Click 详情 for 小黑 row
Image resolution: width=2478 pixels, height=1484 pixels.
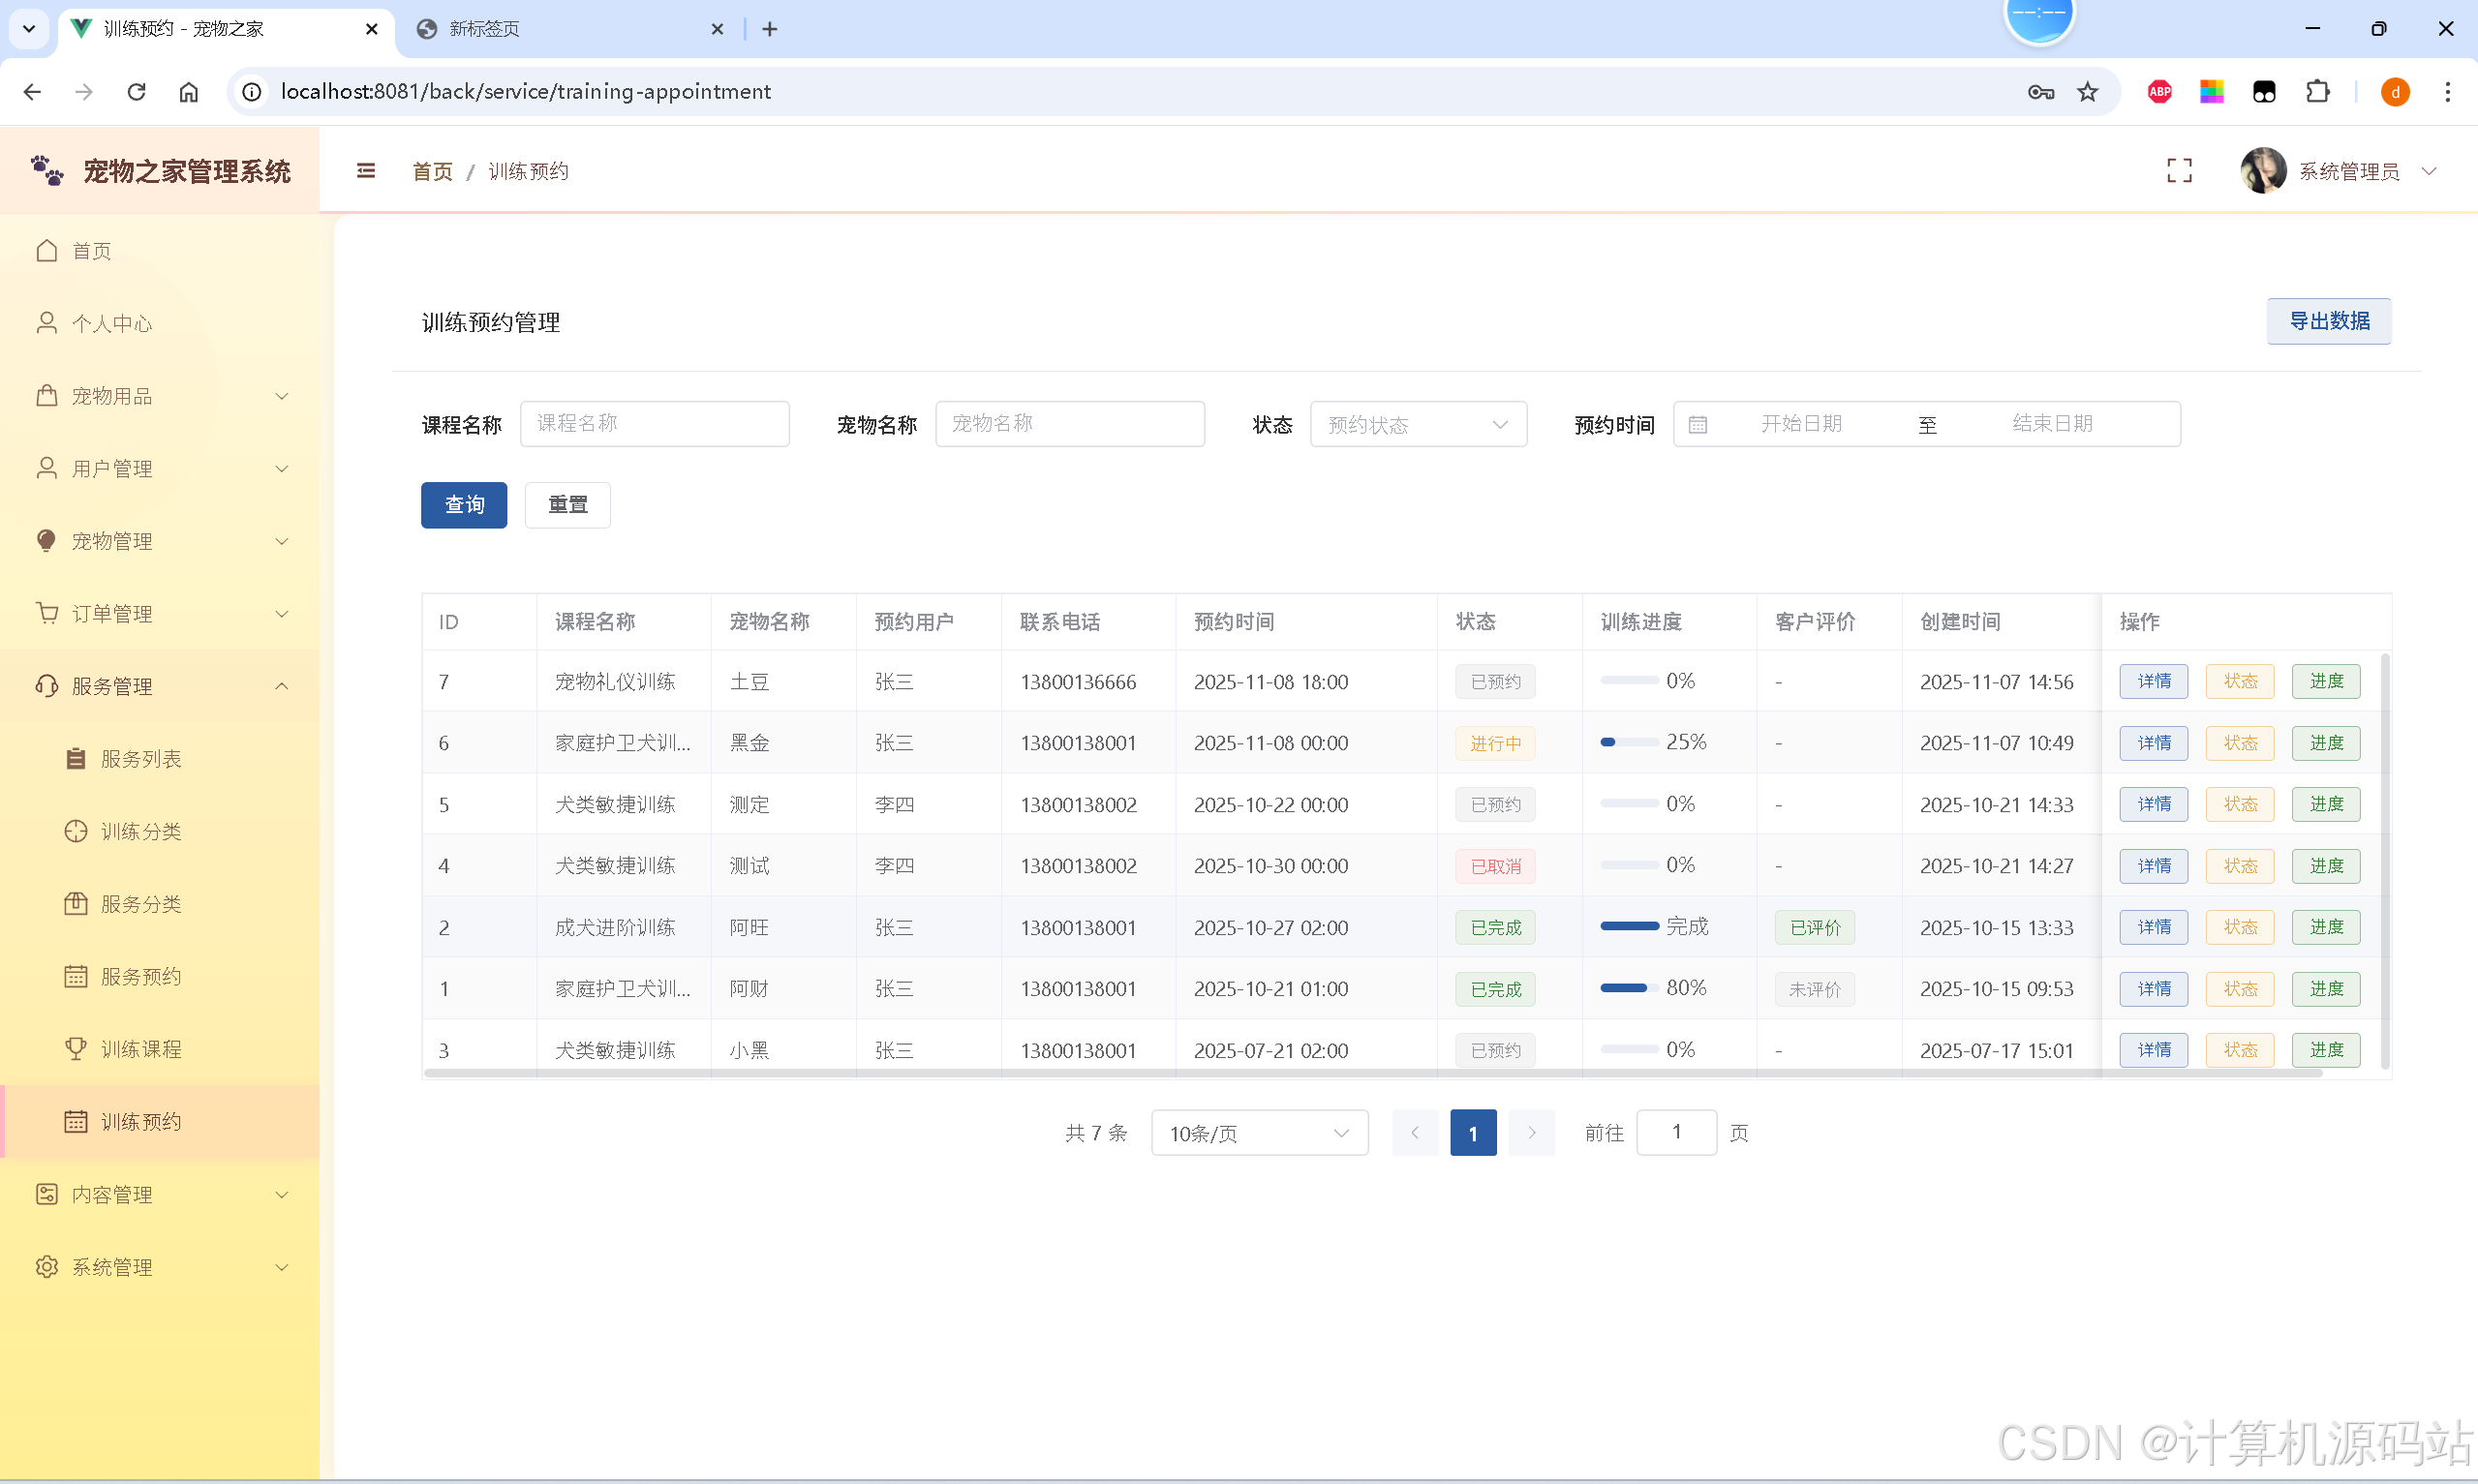2154,1050
